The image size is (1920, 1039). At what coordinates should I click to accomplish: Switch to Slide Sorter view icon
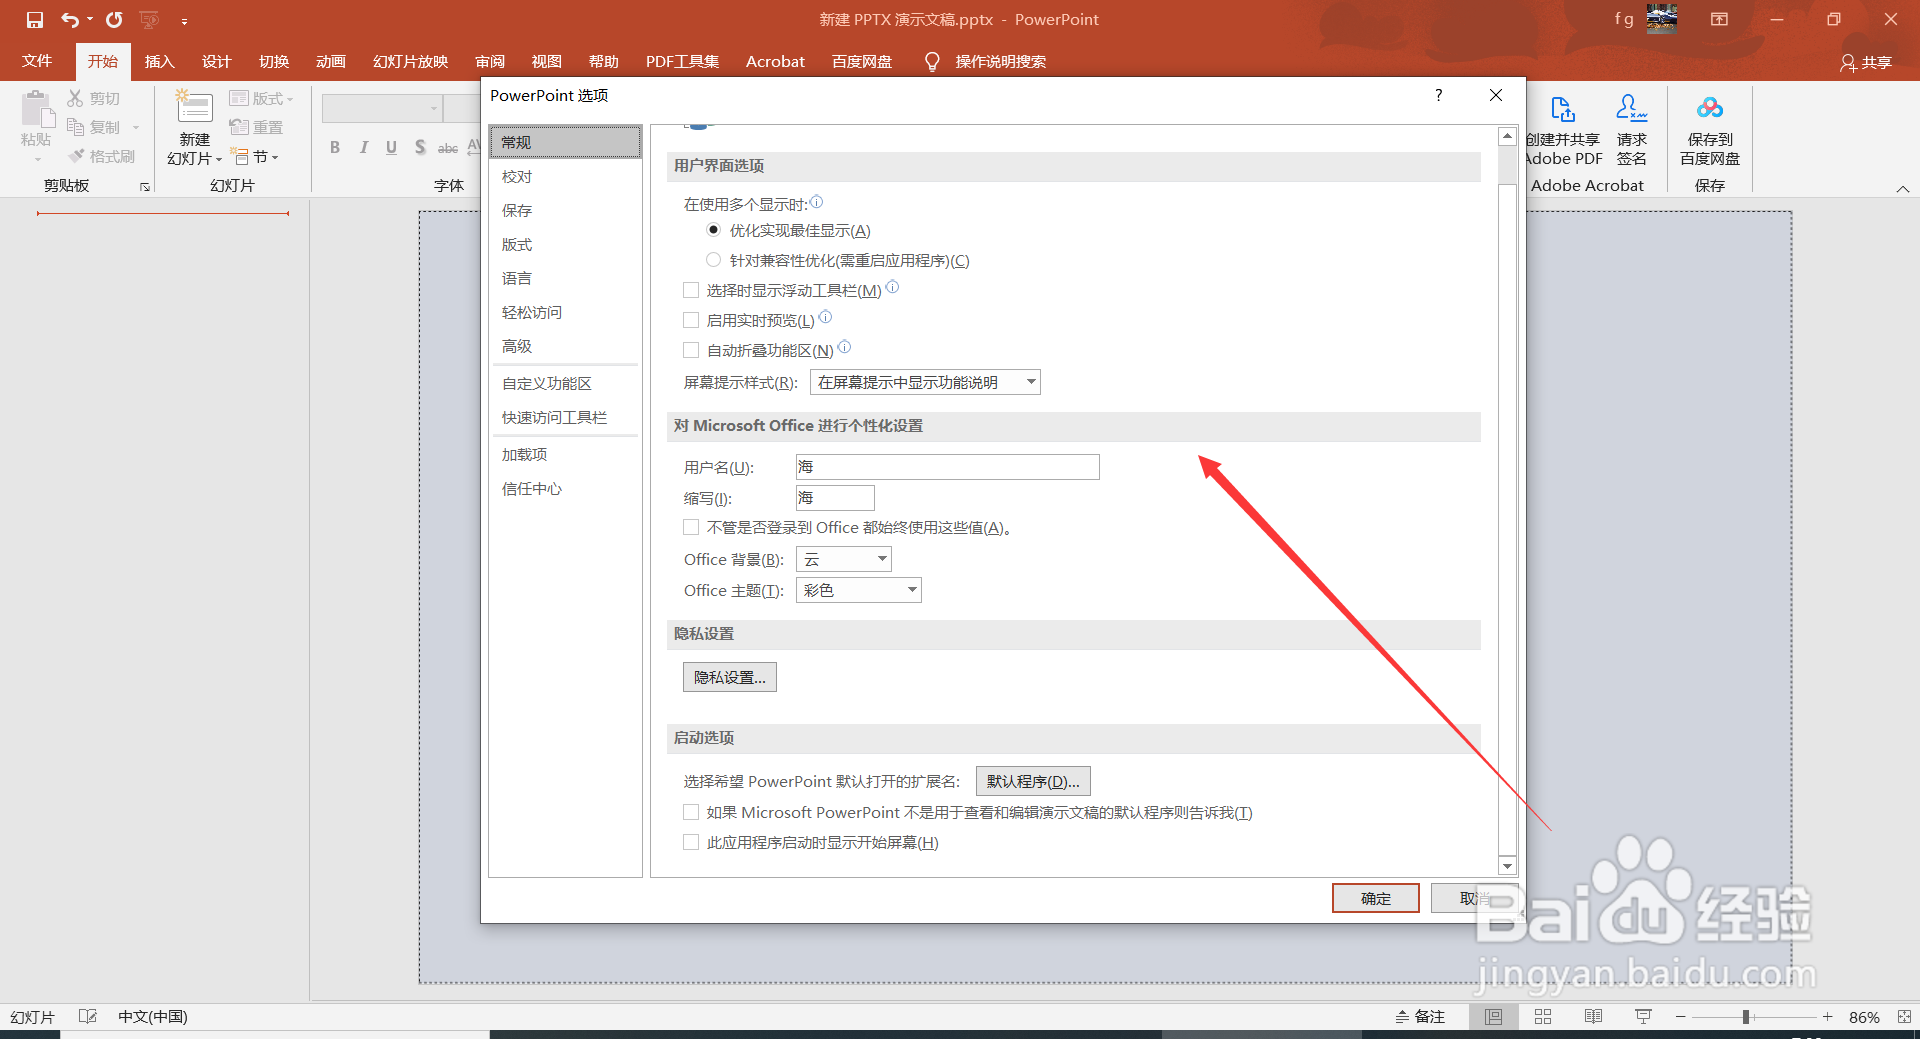pyautogui.click(x=1543, y=1016)
